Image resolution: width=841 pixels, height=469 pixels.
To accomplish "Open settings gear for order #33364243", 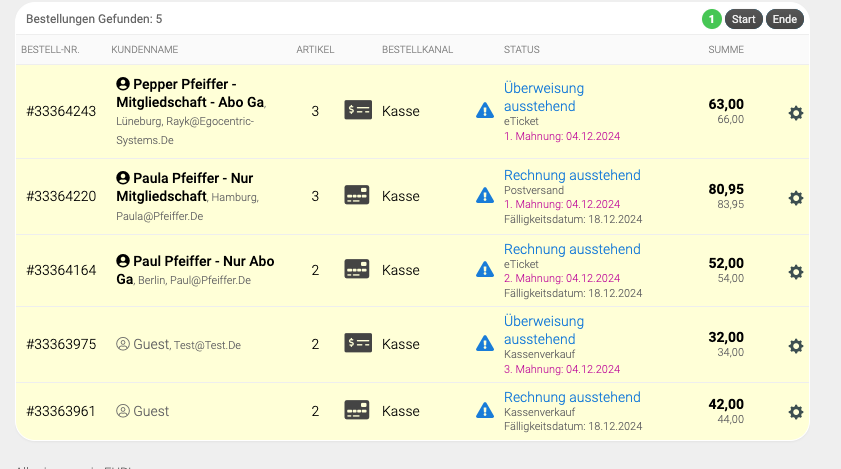I will 796,113.
